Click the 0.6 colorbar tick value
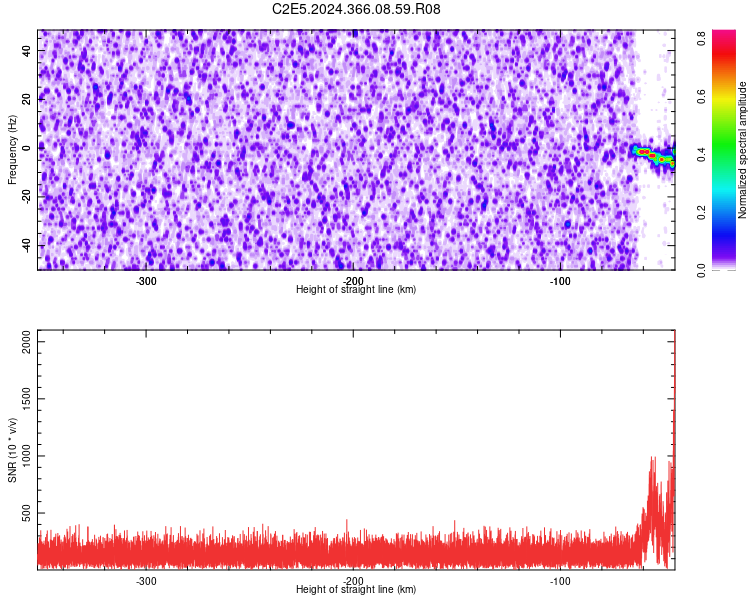The image size is (750, 600). 702,96
